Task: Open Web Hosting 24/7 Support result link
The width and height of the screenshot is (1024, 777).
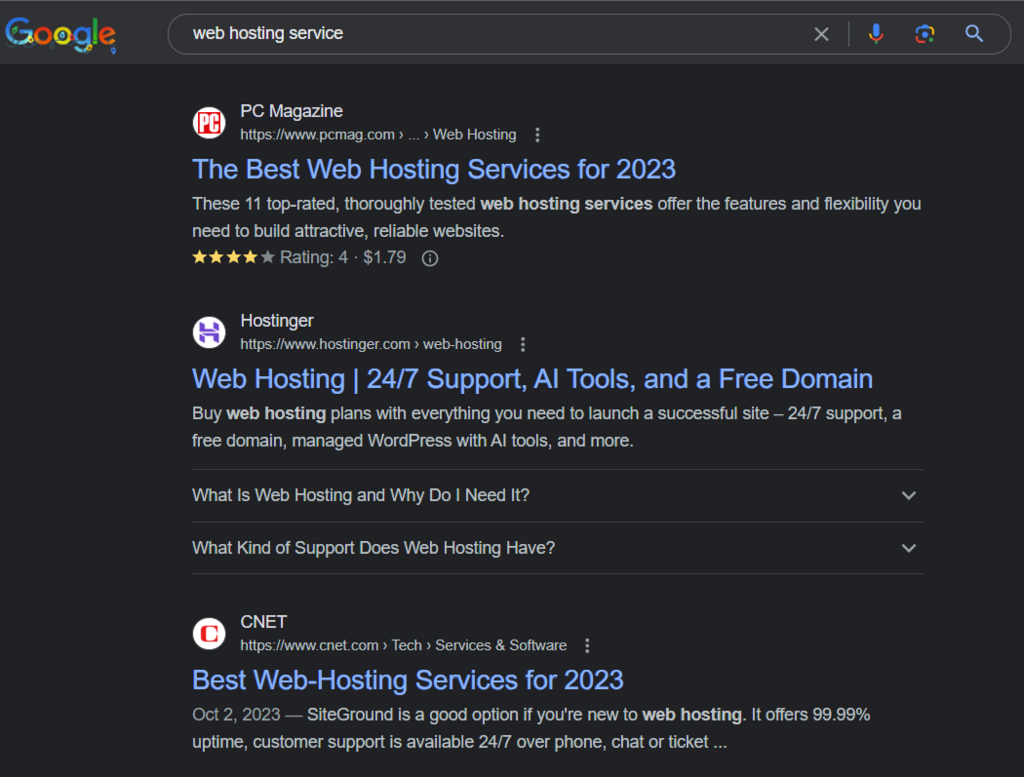Action: coord(532,379)
